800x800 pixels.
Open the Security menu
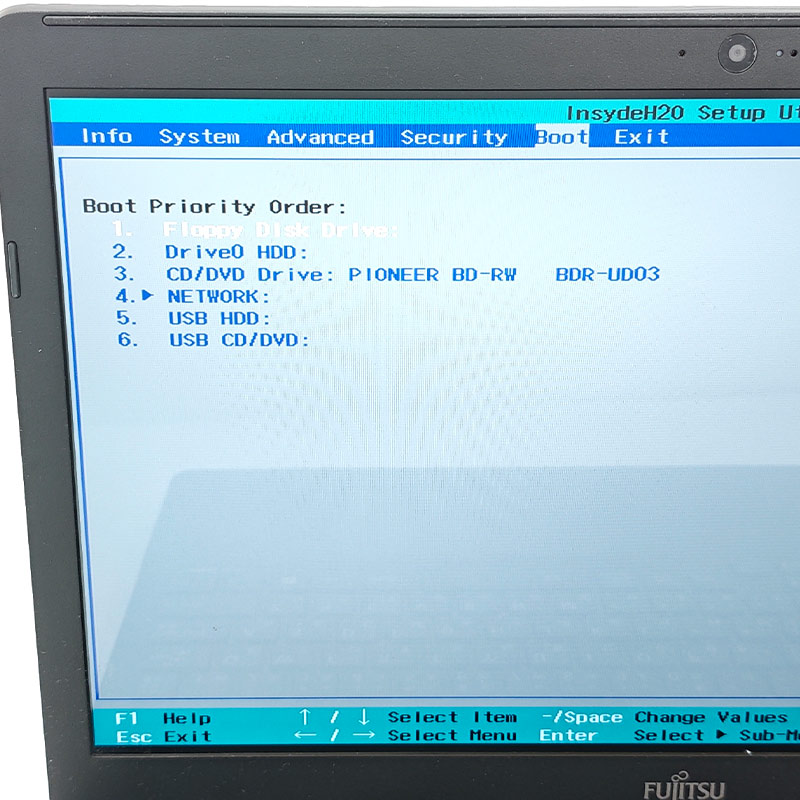[x=455, y=137]
